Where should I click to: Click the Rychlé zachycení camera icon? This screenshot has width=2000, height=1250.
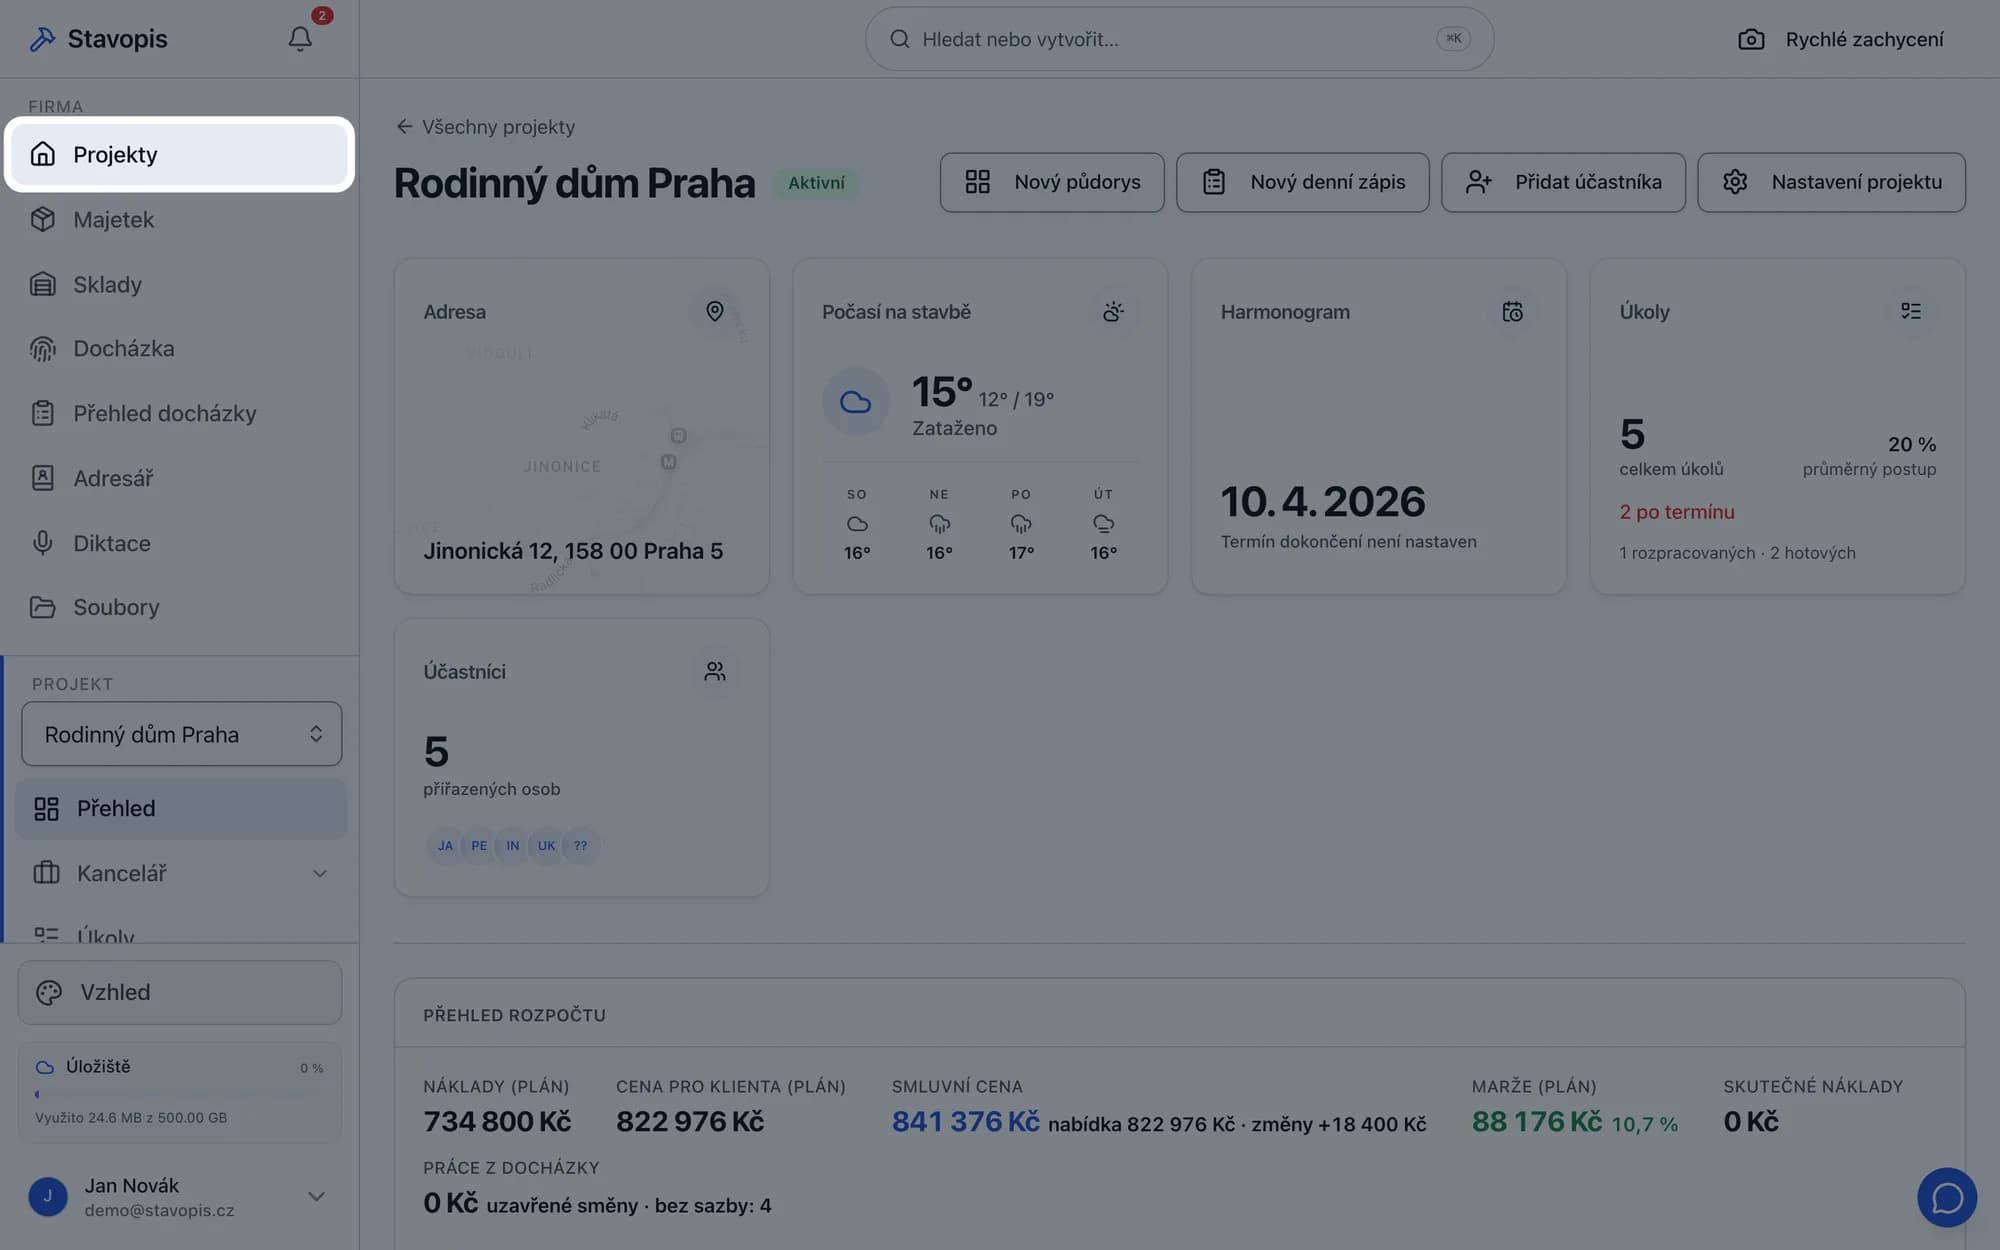coord(1751,39)
